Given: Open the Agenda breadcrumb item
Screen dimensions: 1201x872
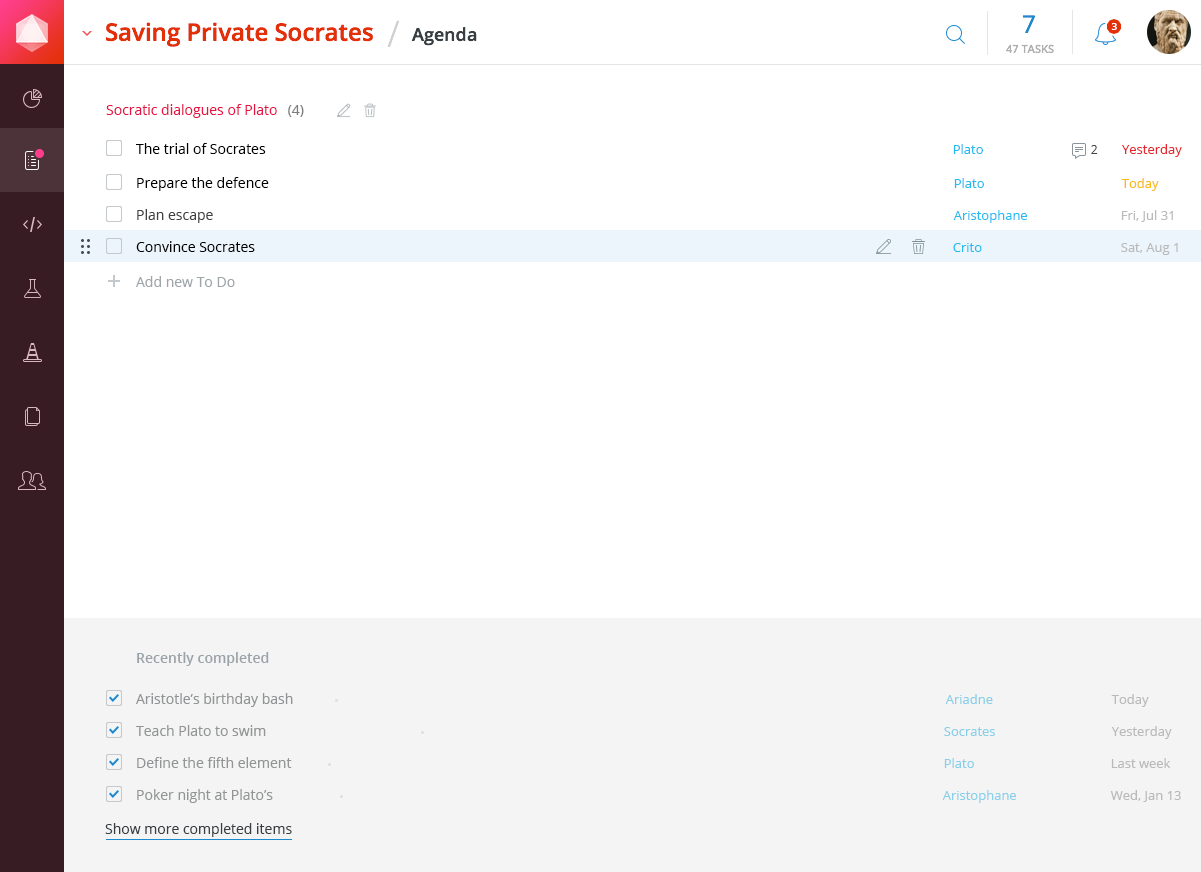Looking at the screenshot, I should pyautogui.click(x=444, y=34).
